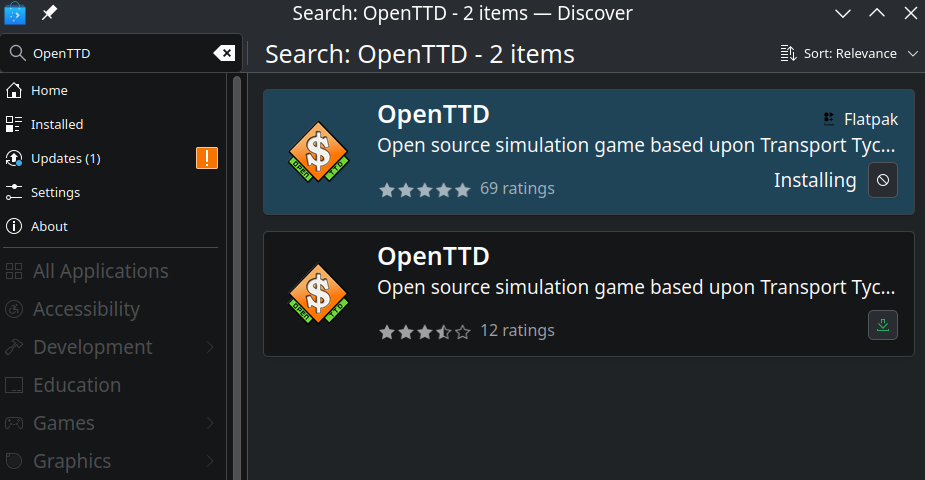Click the OpenTTD search field

[x=122, y=53]
